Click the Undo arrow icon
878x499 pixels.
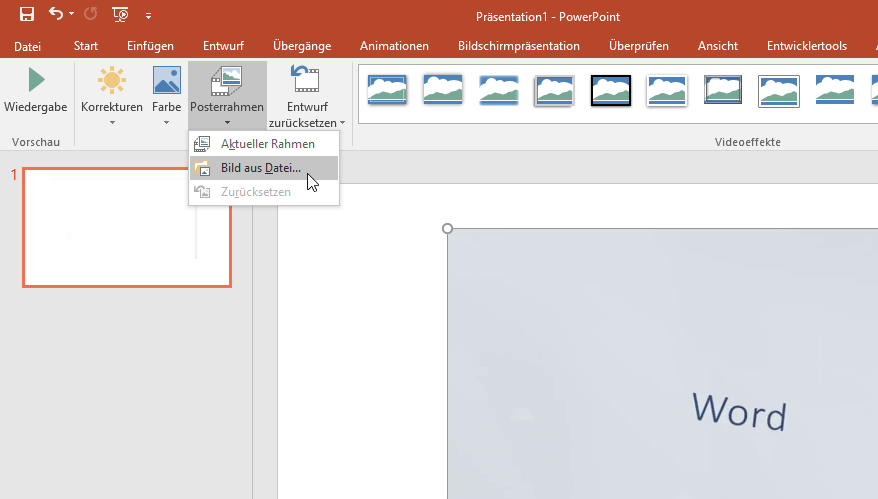55,13
